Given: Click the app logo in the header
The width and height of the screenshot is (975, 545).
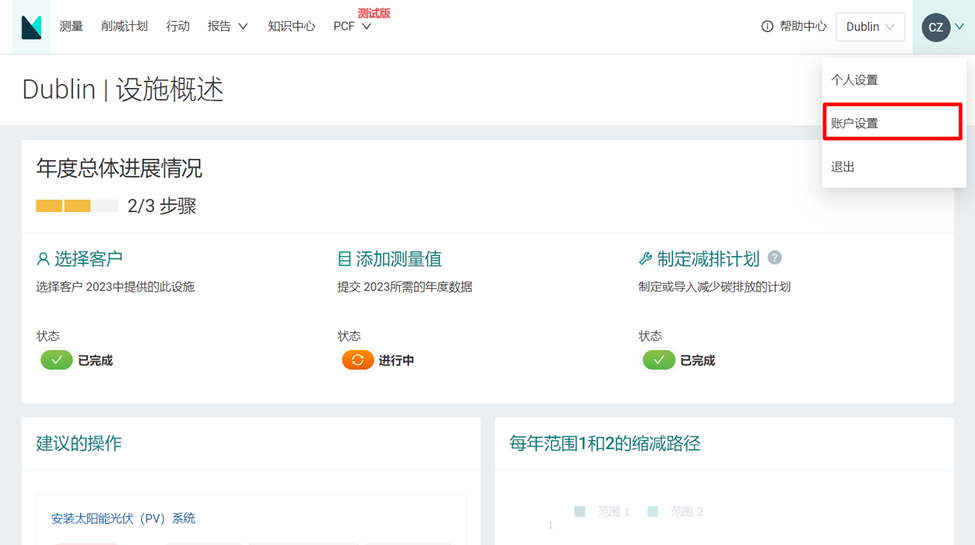Looking at the screenshot, I should (31, 27).
